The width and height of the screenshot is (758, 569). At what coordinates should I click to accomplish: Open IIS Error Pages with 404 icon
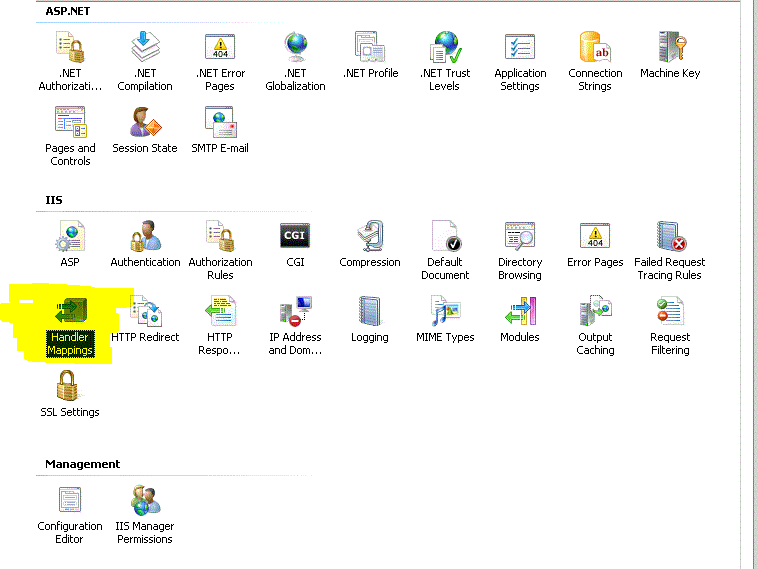[x=595, y=236]
